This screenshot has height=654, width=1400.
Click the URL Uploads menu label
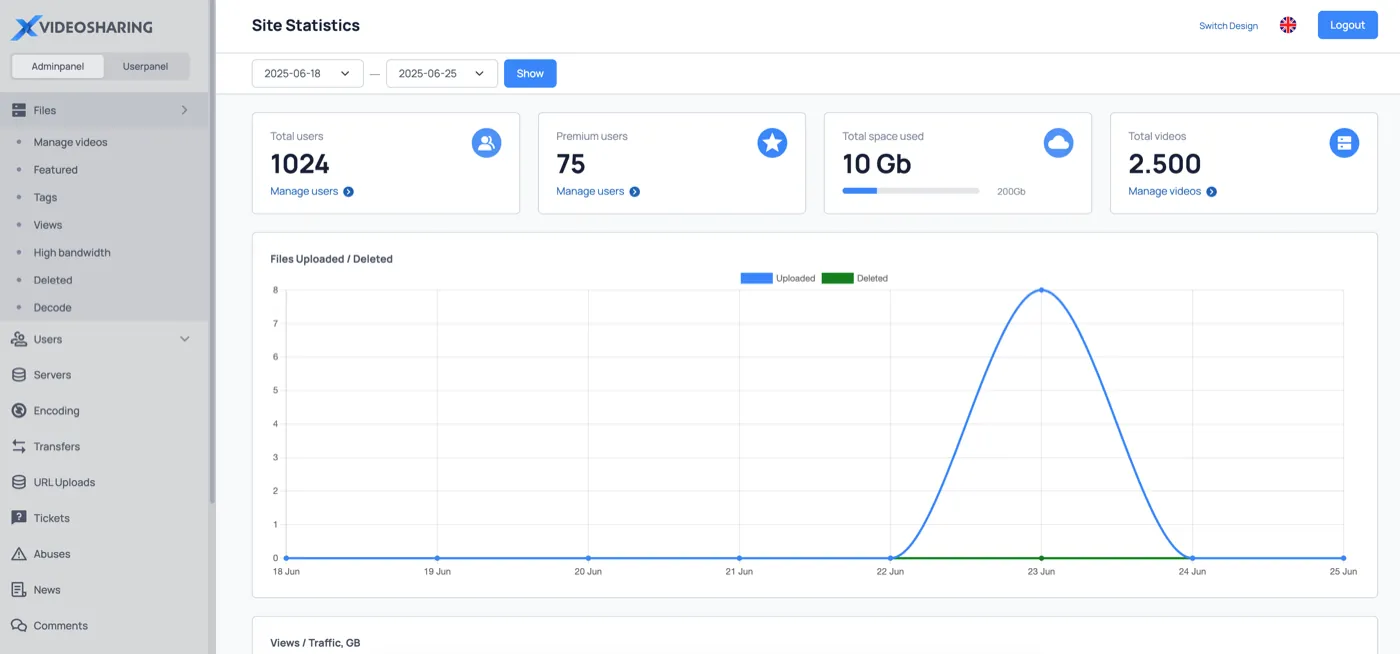click(64, 482)
